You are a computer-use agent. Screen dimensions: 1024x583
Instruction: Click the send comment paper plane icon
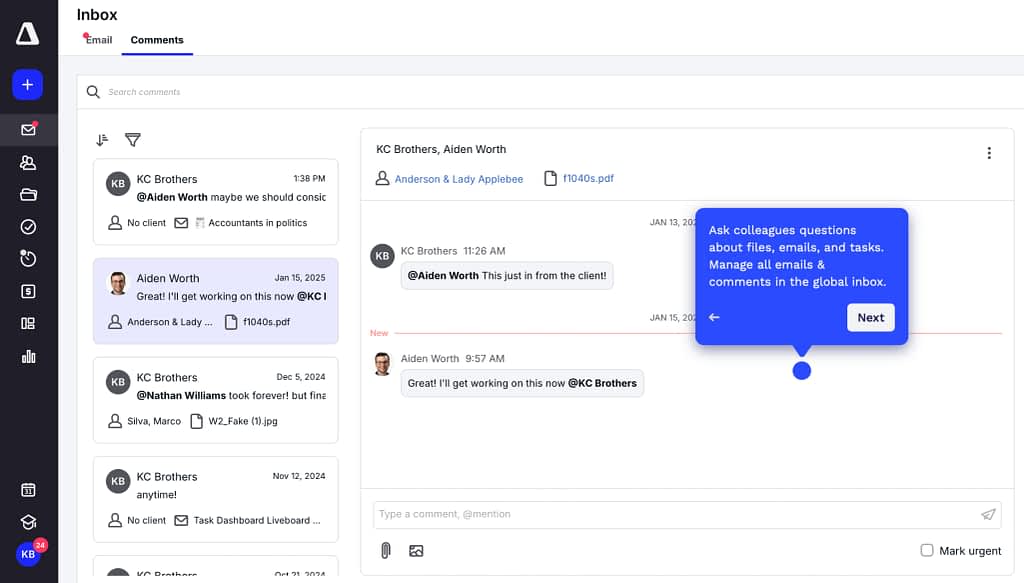988,514
